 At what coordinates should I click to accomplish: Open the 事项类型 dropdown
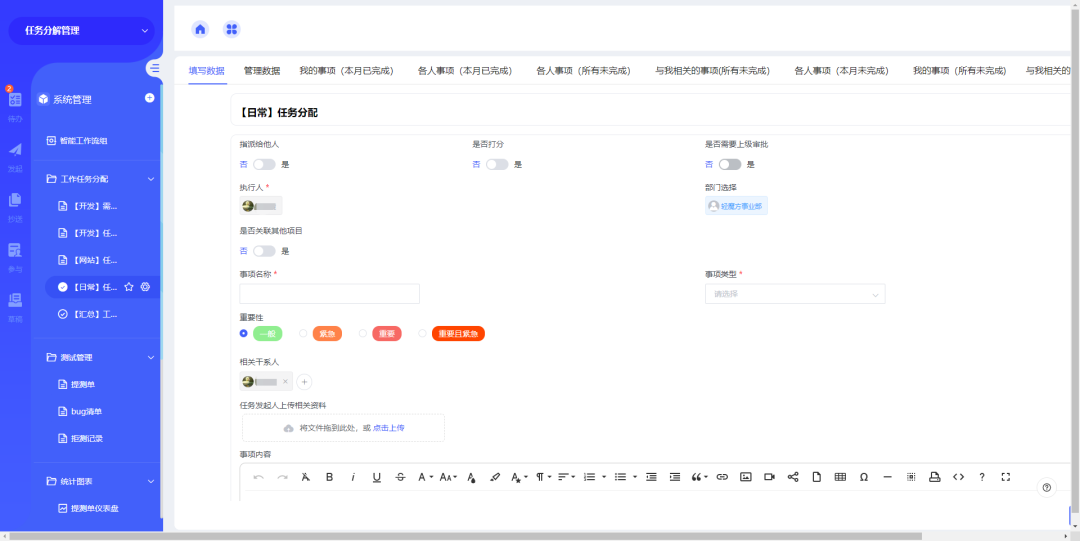pos(795,294)
